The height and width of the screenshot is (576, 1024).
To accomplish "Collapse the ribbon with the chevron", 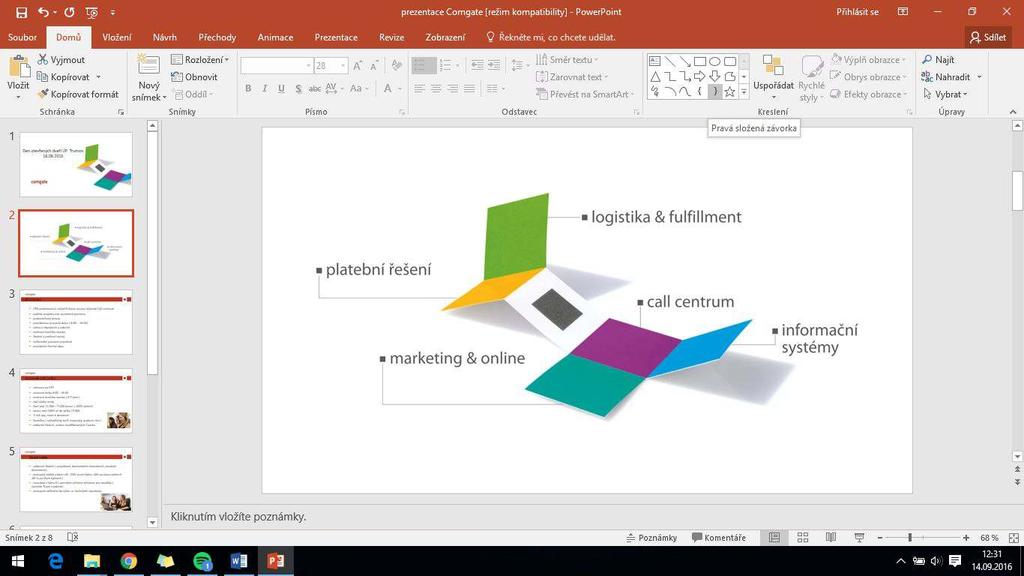I will click(1013, 112).
